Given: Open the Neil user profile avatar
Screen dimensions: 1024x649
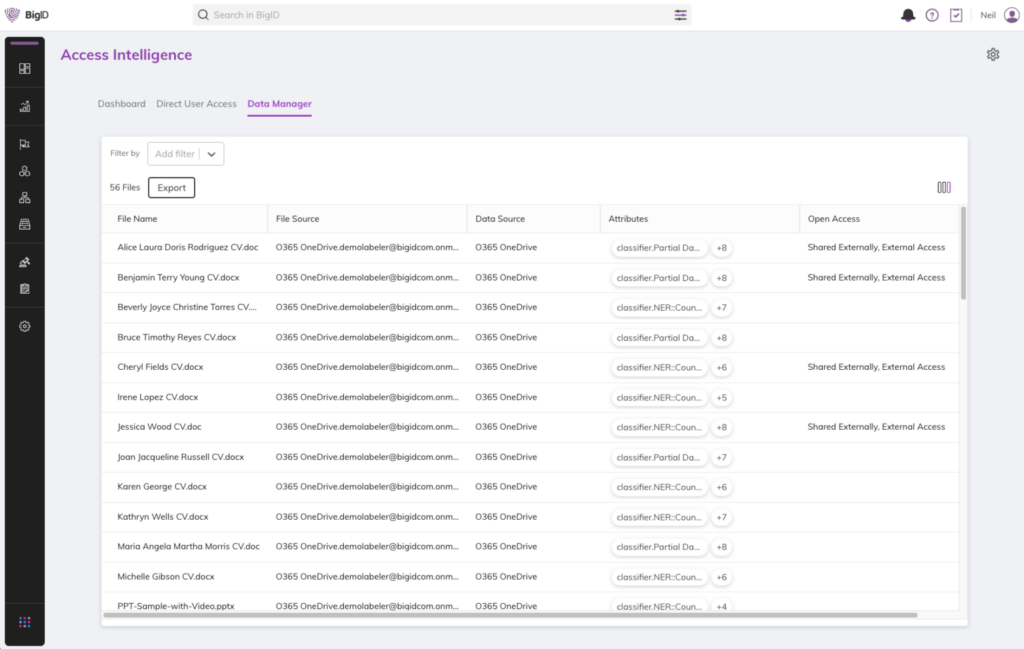Looking at the screenshot, I should (x=1012, y=15).
